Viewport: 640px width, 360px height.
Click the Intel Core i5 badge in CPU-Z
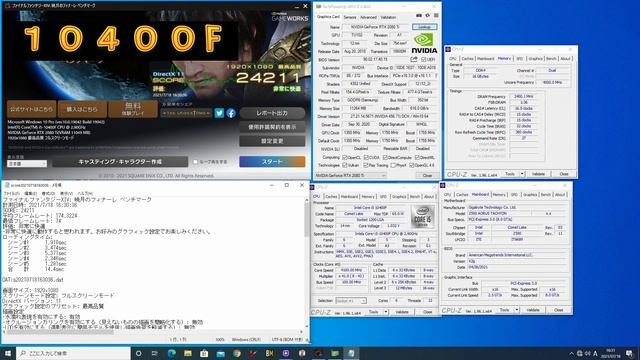click(423, 216)
